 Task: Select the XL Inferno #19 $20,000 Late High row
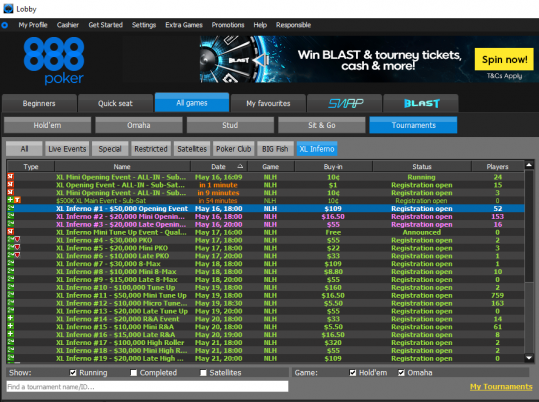pos(266,358)
